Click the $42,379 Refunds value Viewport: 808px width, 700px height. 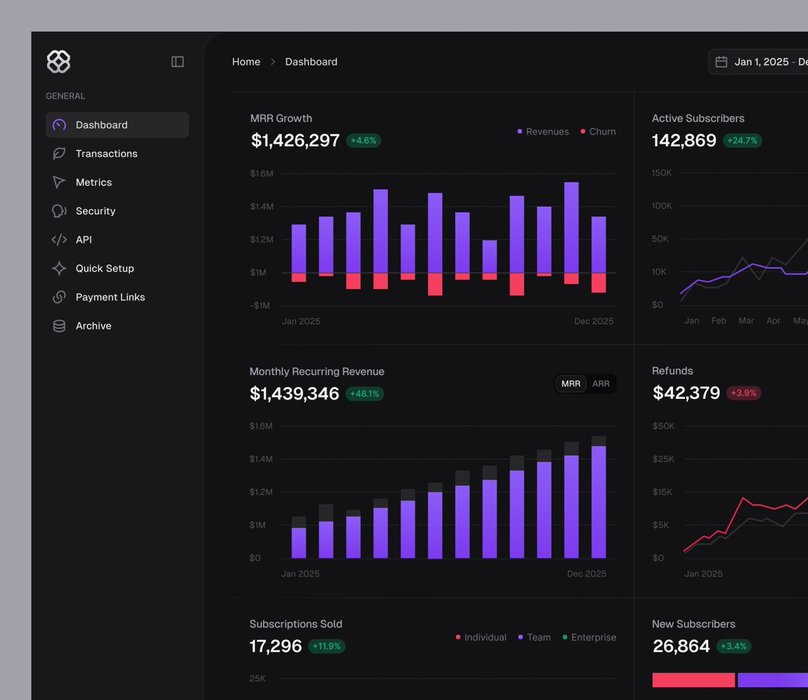point(686,393)
